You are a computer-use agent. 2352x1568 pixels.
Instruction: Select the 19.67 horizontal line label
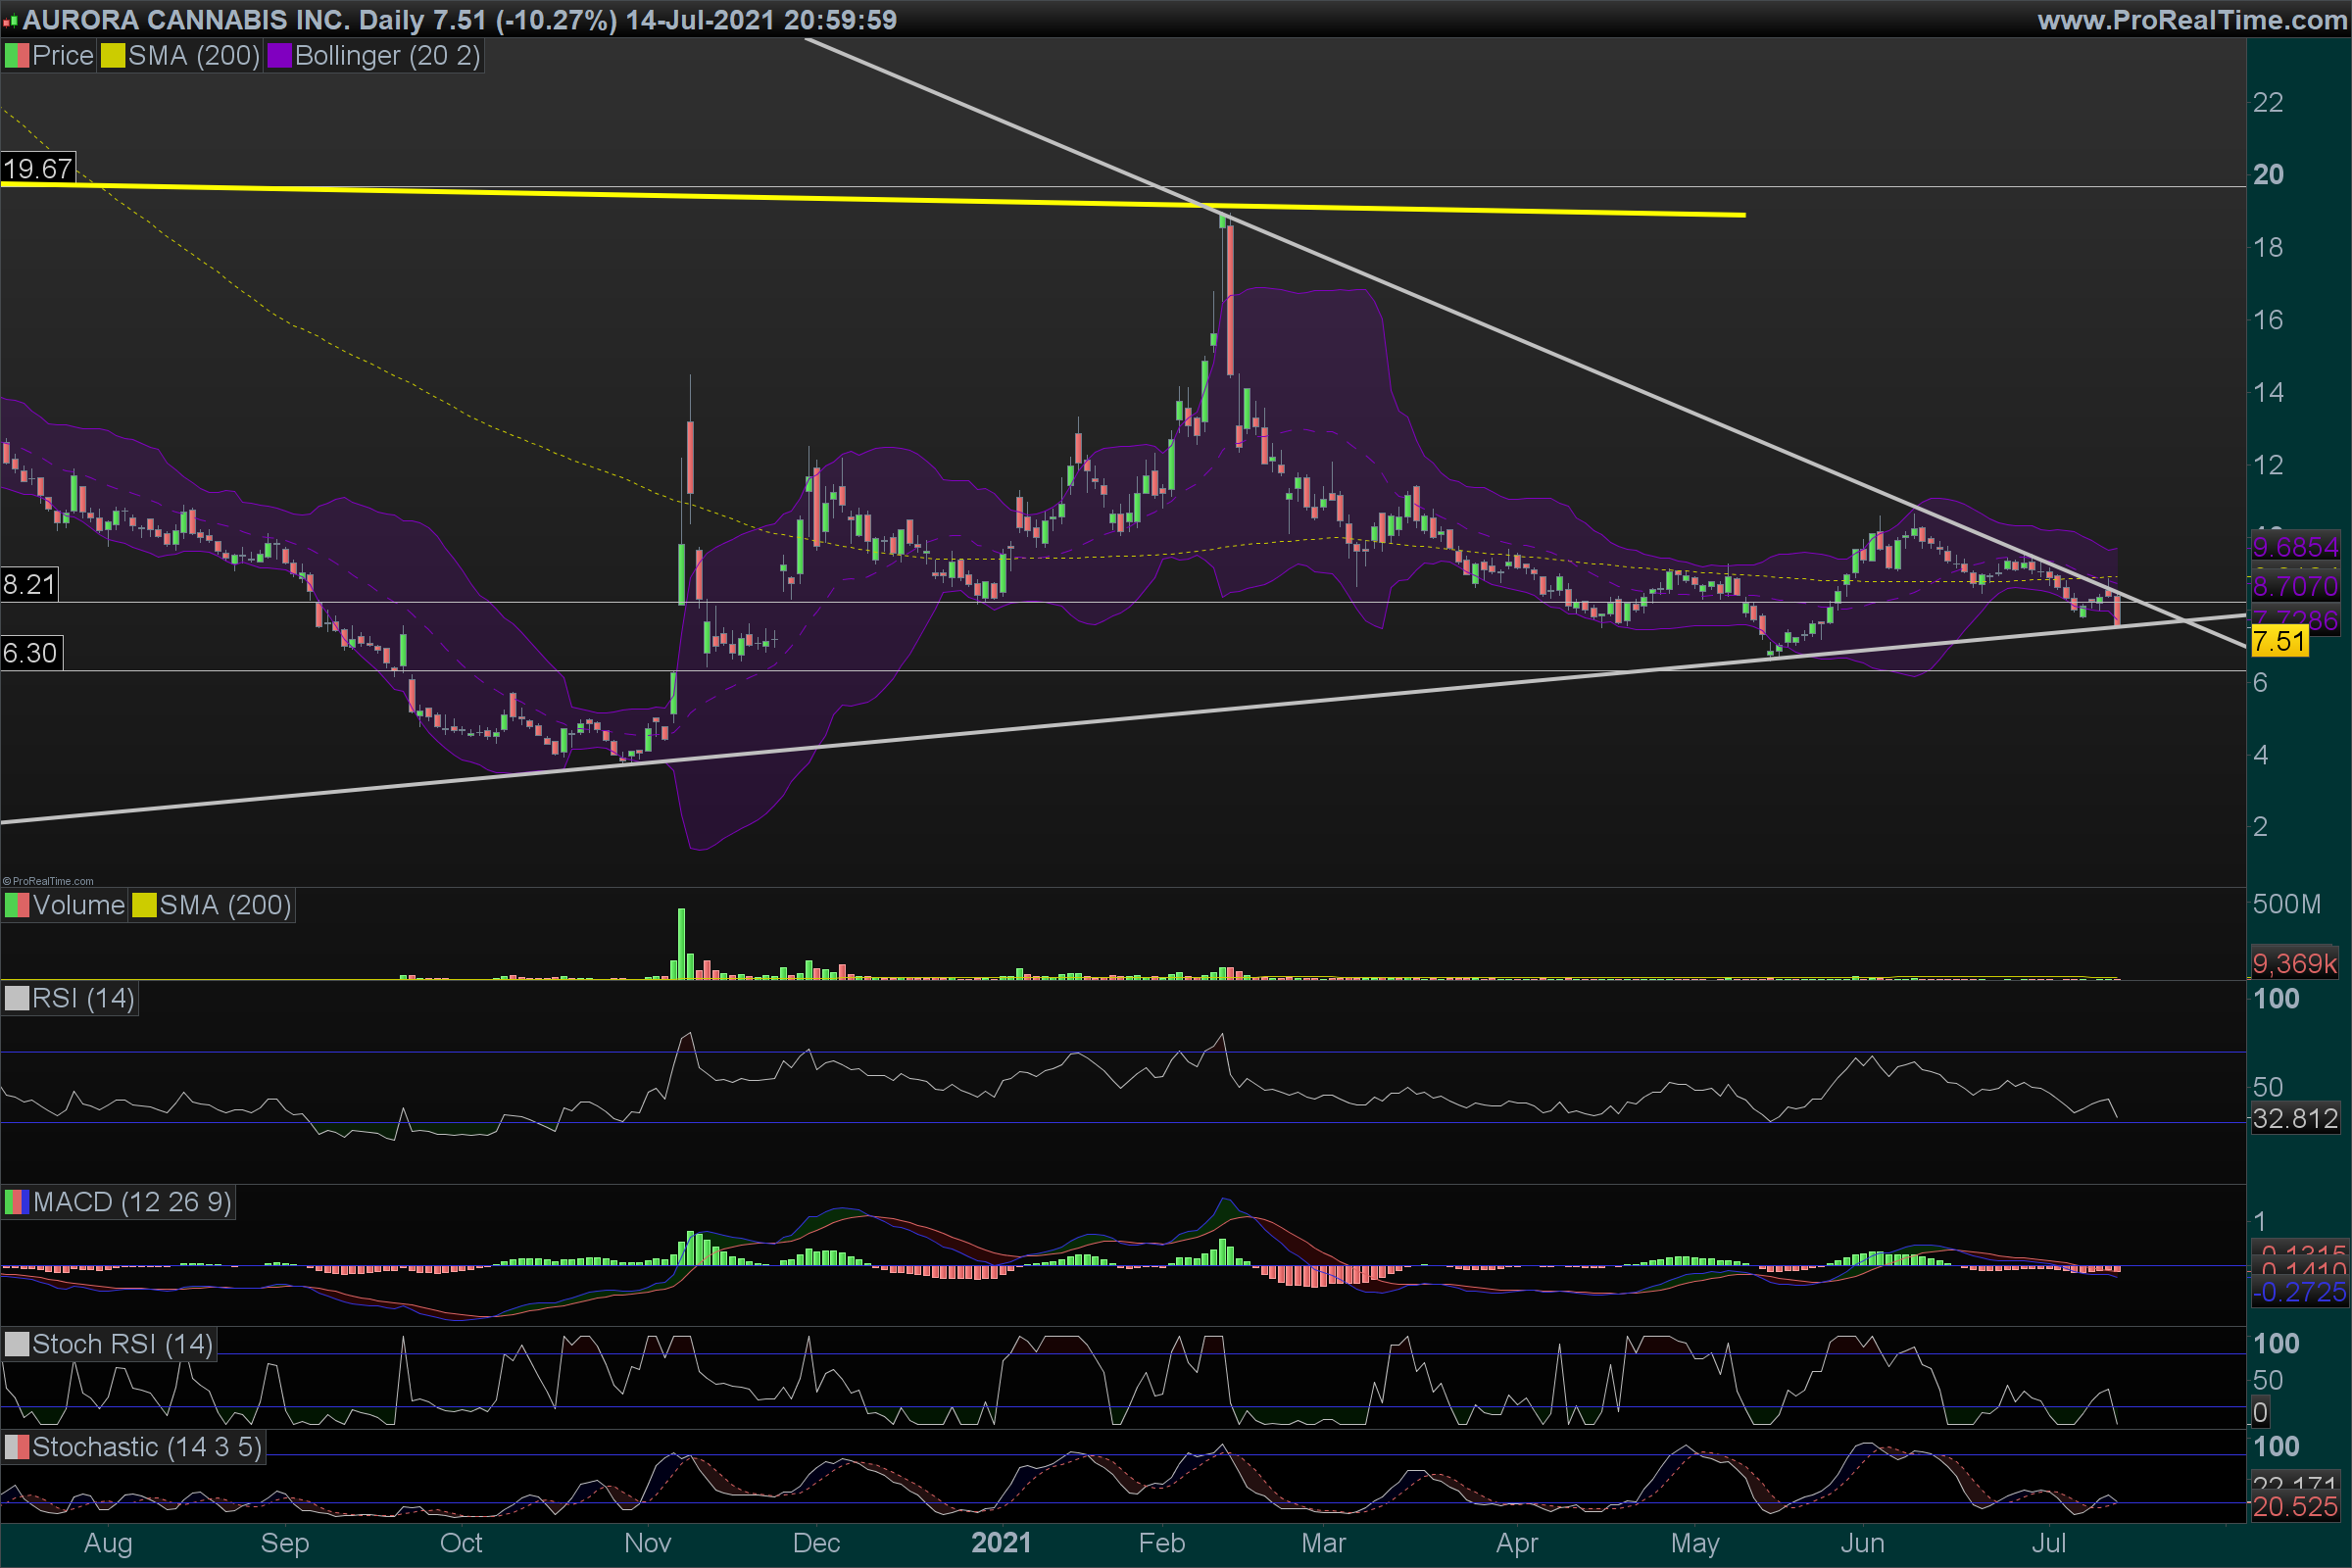tap(38, 169)
